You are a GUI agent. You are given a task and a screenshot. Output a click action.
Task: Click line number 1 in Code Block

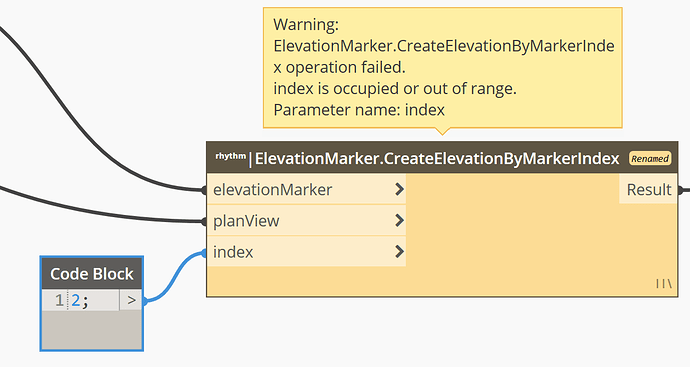[59, 301]
